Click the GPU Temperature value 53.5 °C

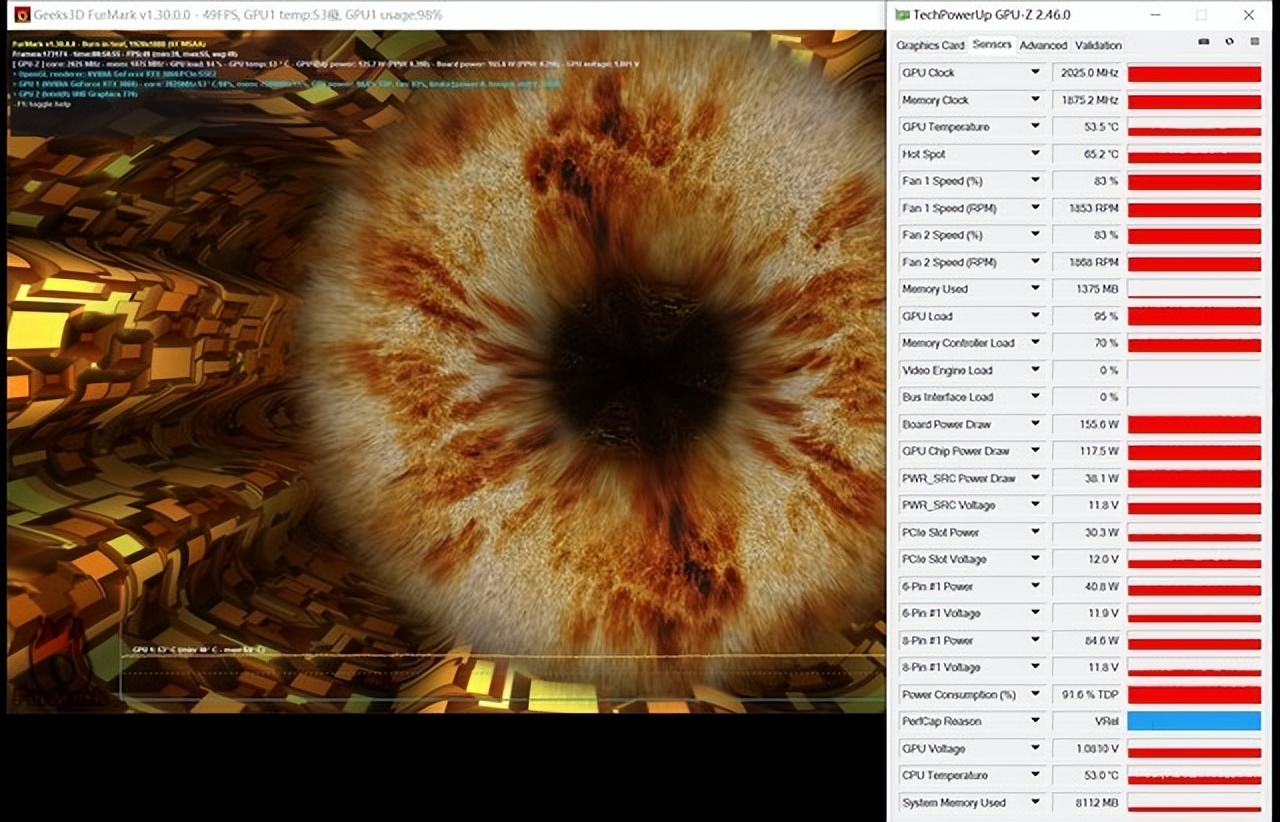pyautogui.click(x=1087, y=127)
